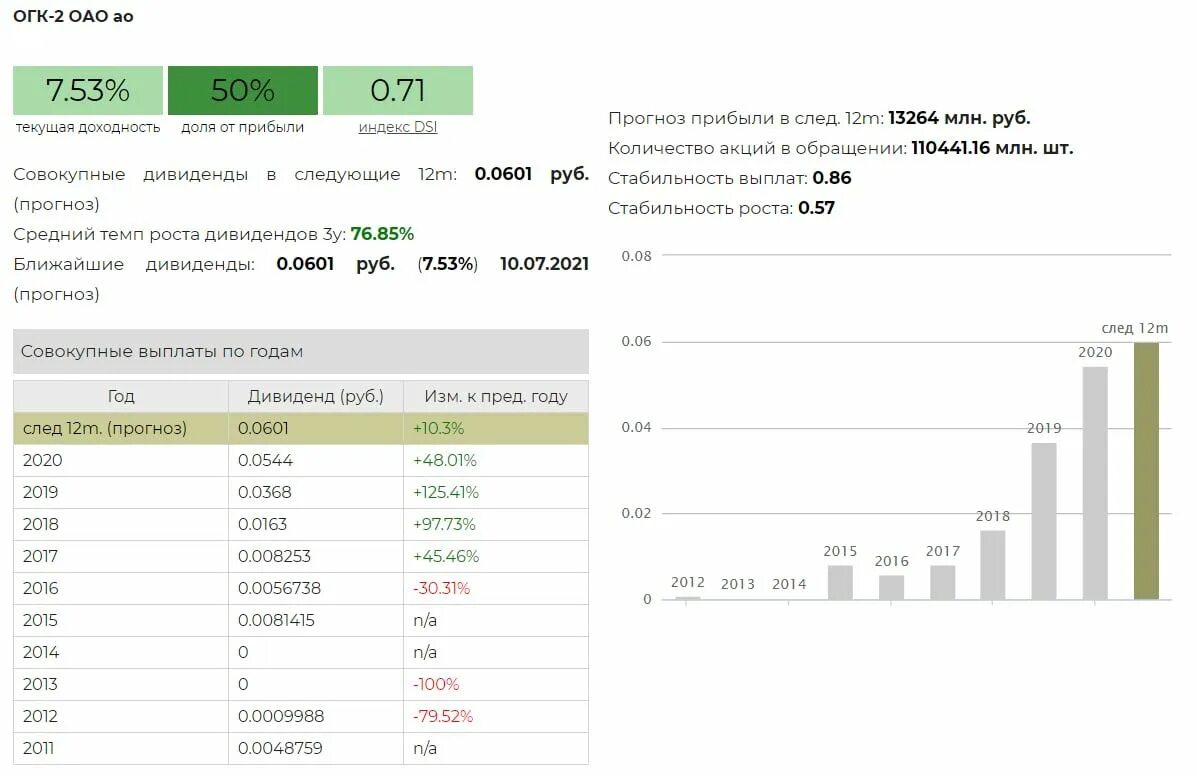Click the след 12m bar in the chart

(x=1146, y=471)
